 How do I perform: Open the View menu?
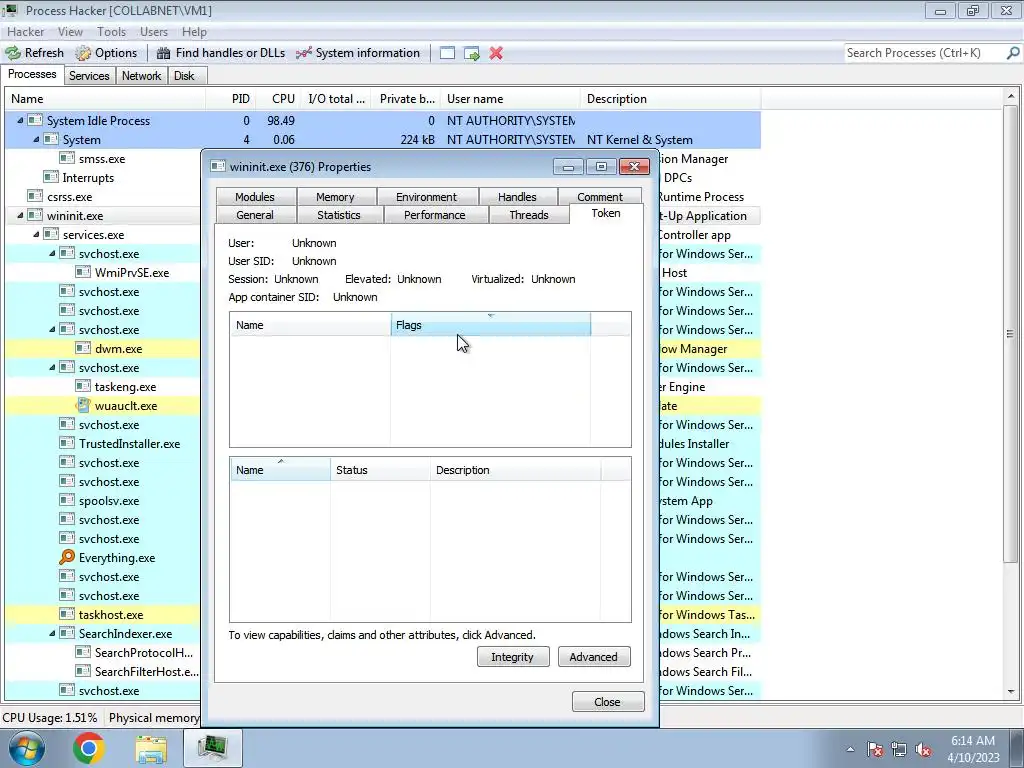(x=70, y=31)
